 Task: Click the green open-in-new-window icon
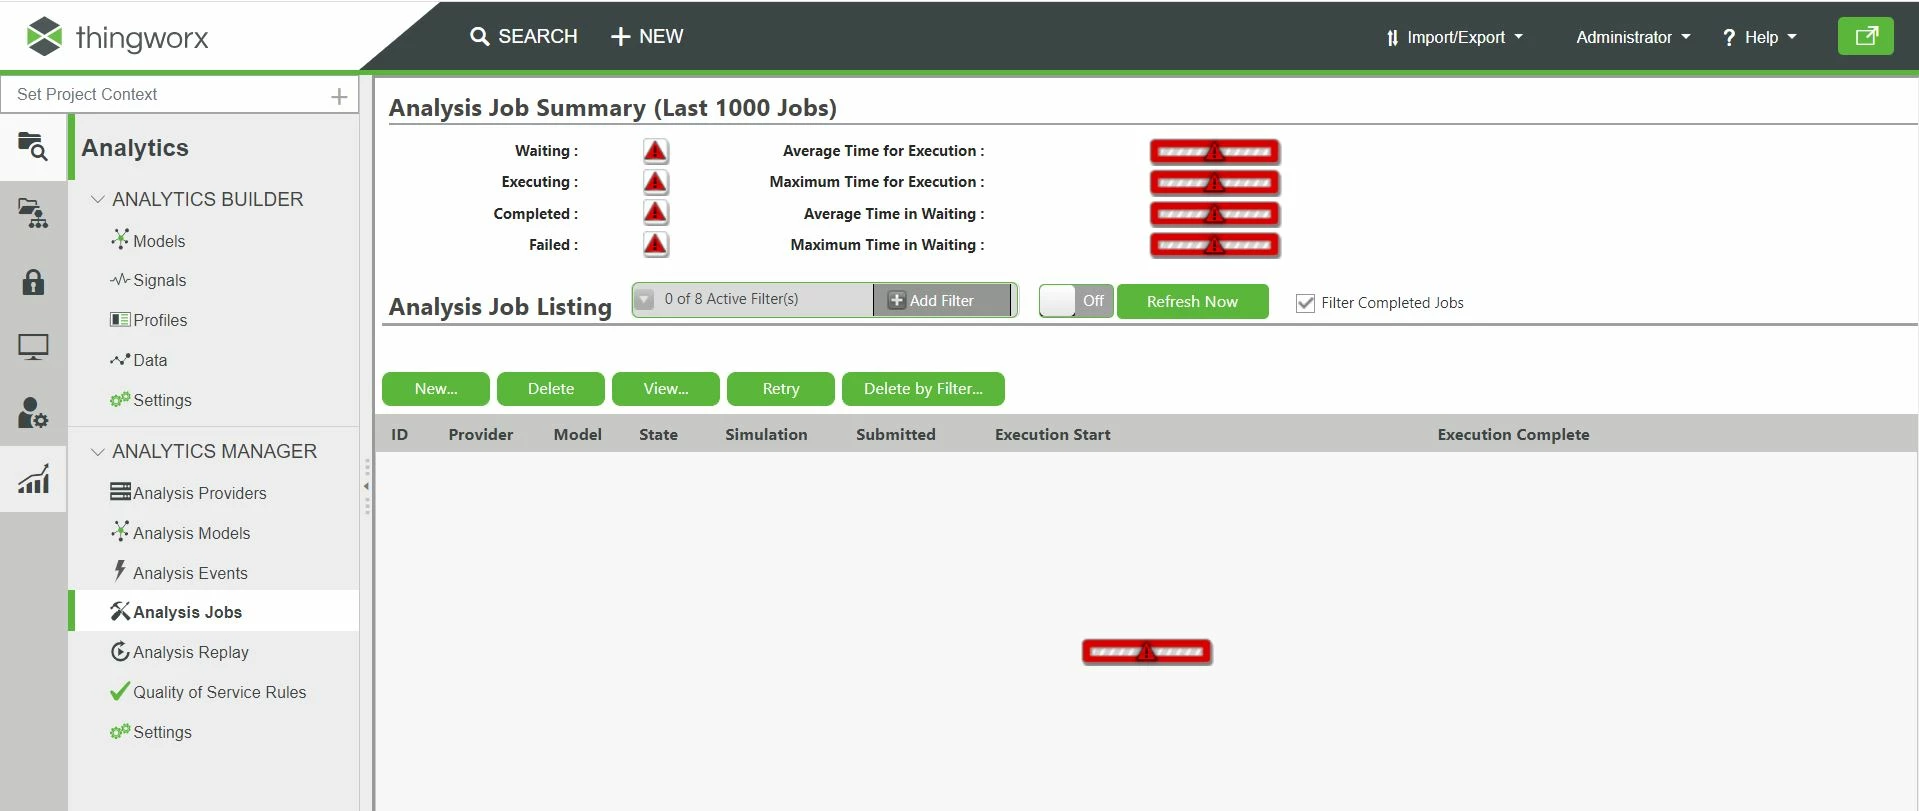coord(1865,36)
